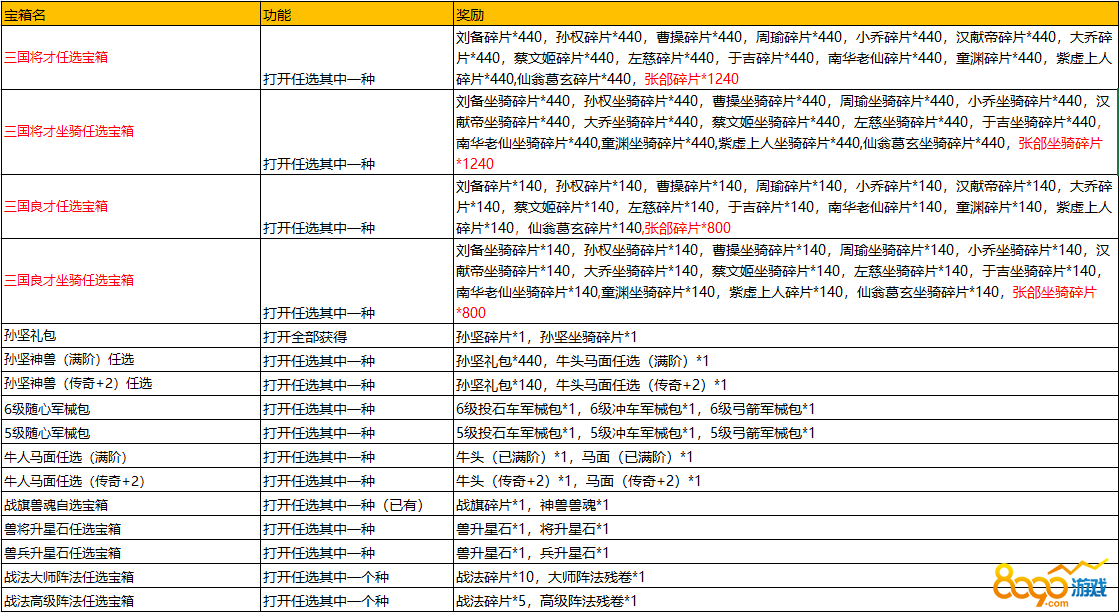This screenshot has width=1119, height=612.
Task: Click the 孙坚神兽（满阶）任选 cell
Action: pos(70,361)
